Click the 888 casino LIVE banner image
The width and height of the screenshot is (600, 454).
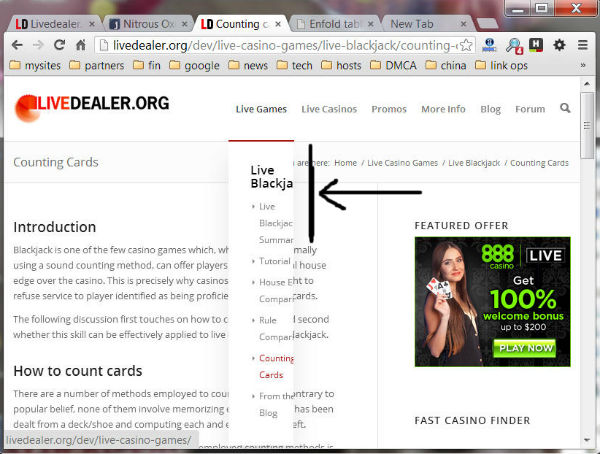coord(492,302)
